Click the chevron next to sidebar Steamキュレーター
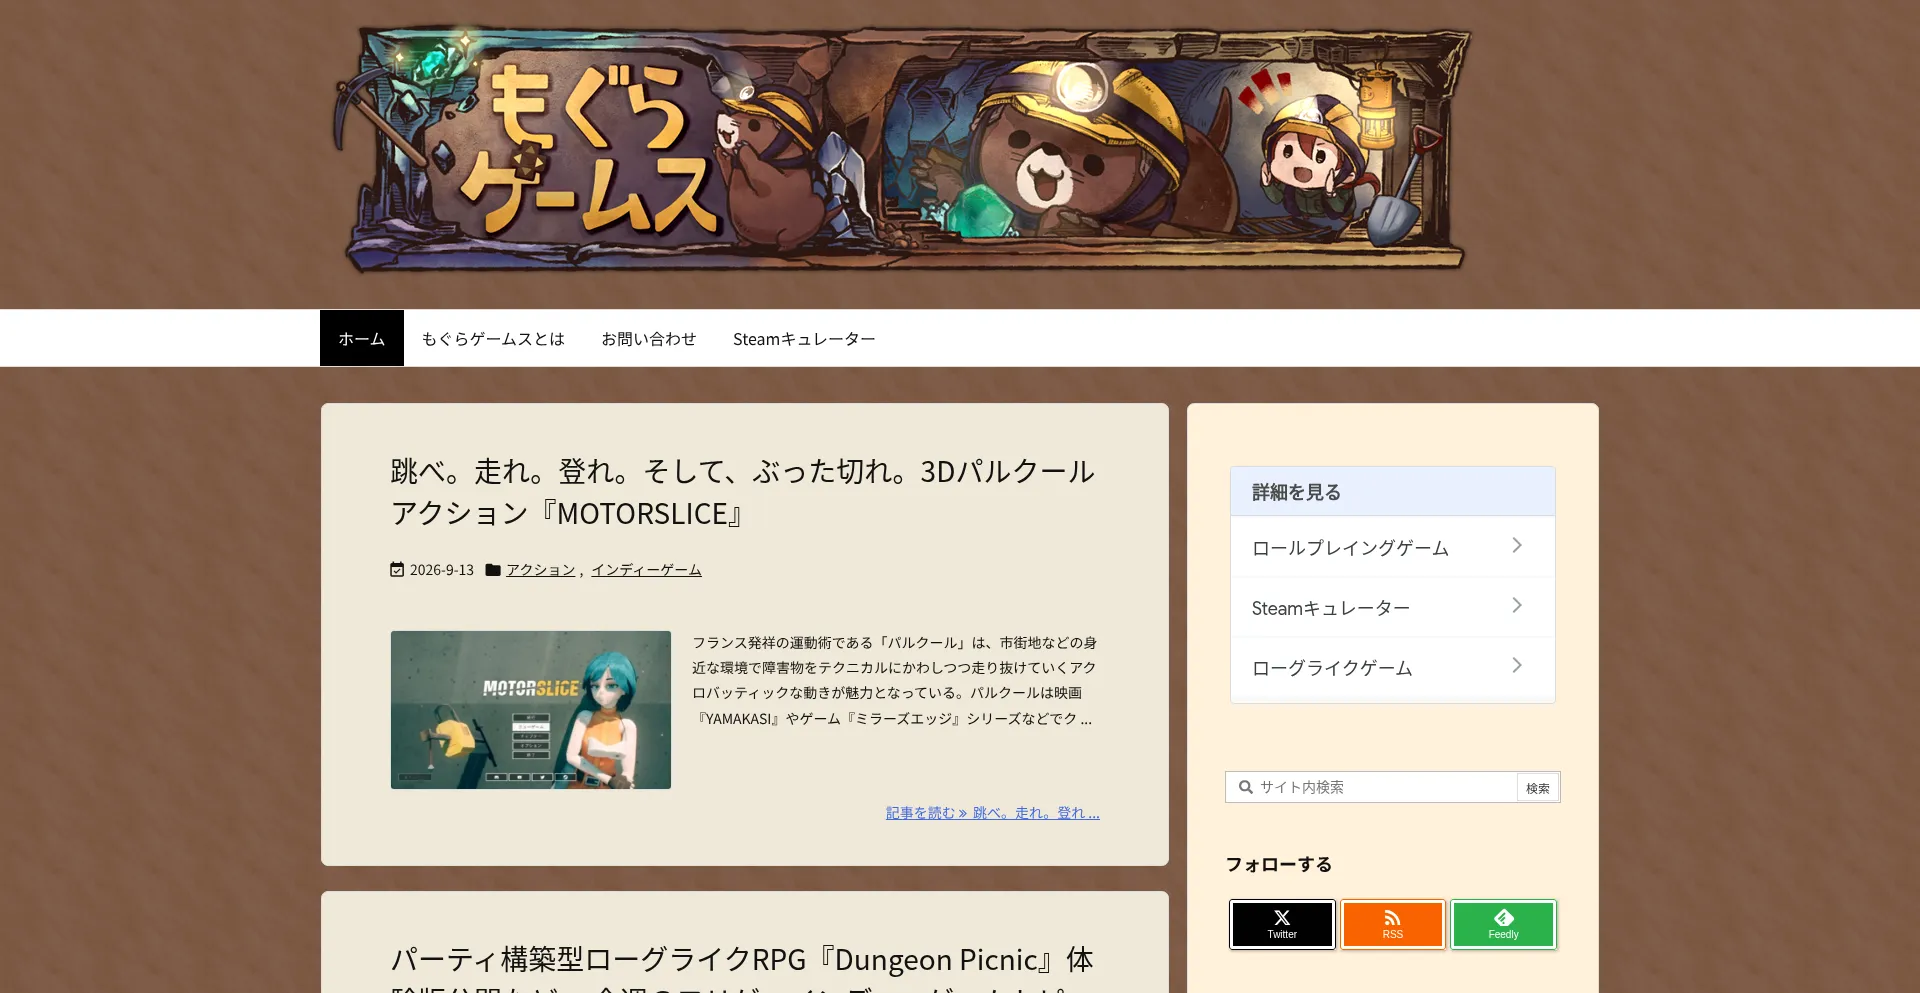Image resolution: width=1920 pixels, height=993 pixels. [x=1517, y=605]
